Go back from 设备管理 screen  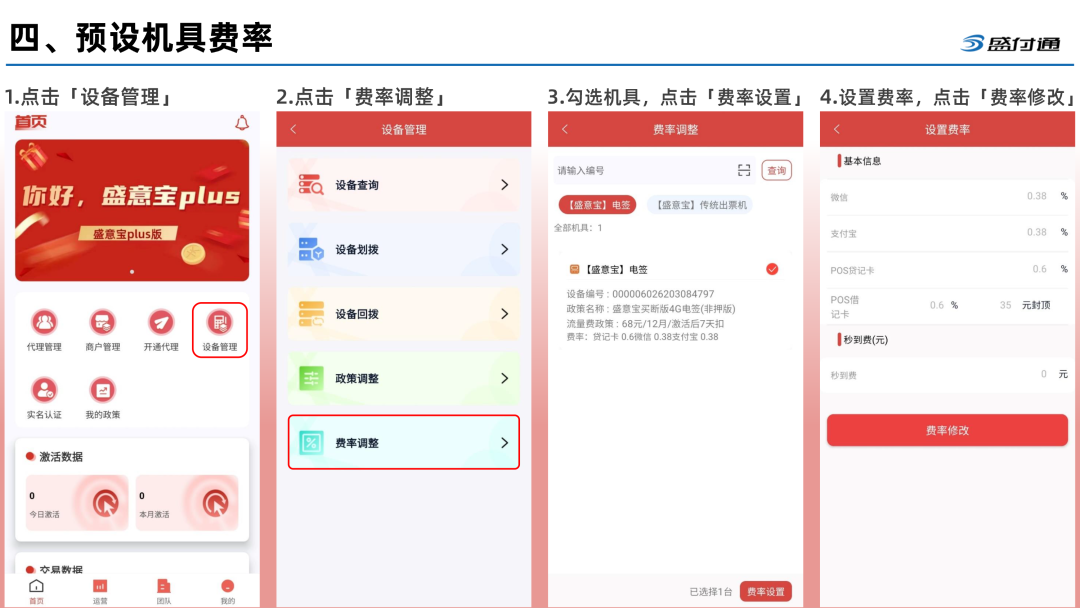(x=293, y=129)
